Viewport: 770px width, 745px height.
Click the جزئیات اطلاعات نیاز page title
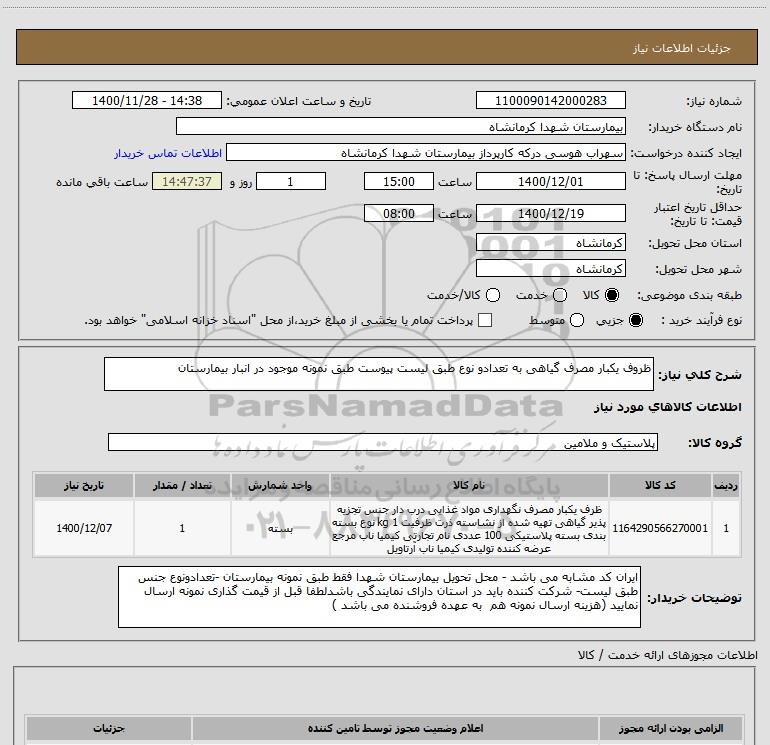[x=682, y=48]
